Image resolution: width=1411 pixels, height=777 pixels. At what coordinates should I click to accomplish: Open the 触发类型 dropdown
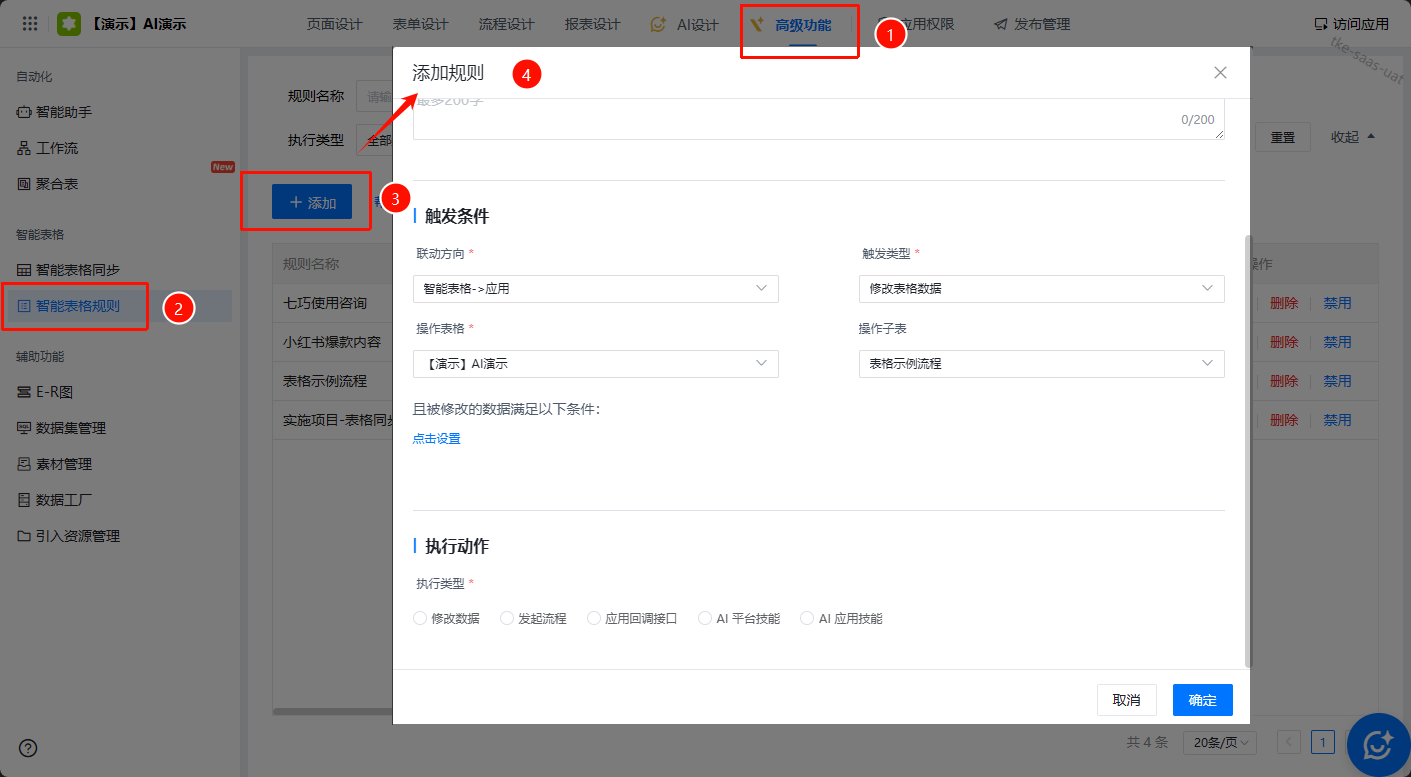click(1041, 289)
